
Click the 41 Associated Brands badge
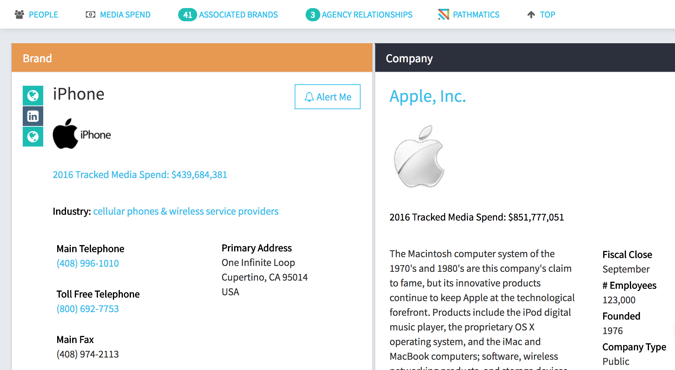[x=187, y=15]
